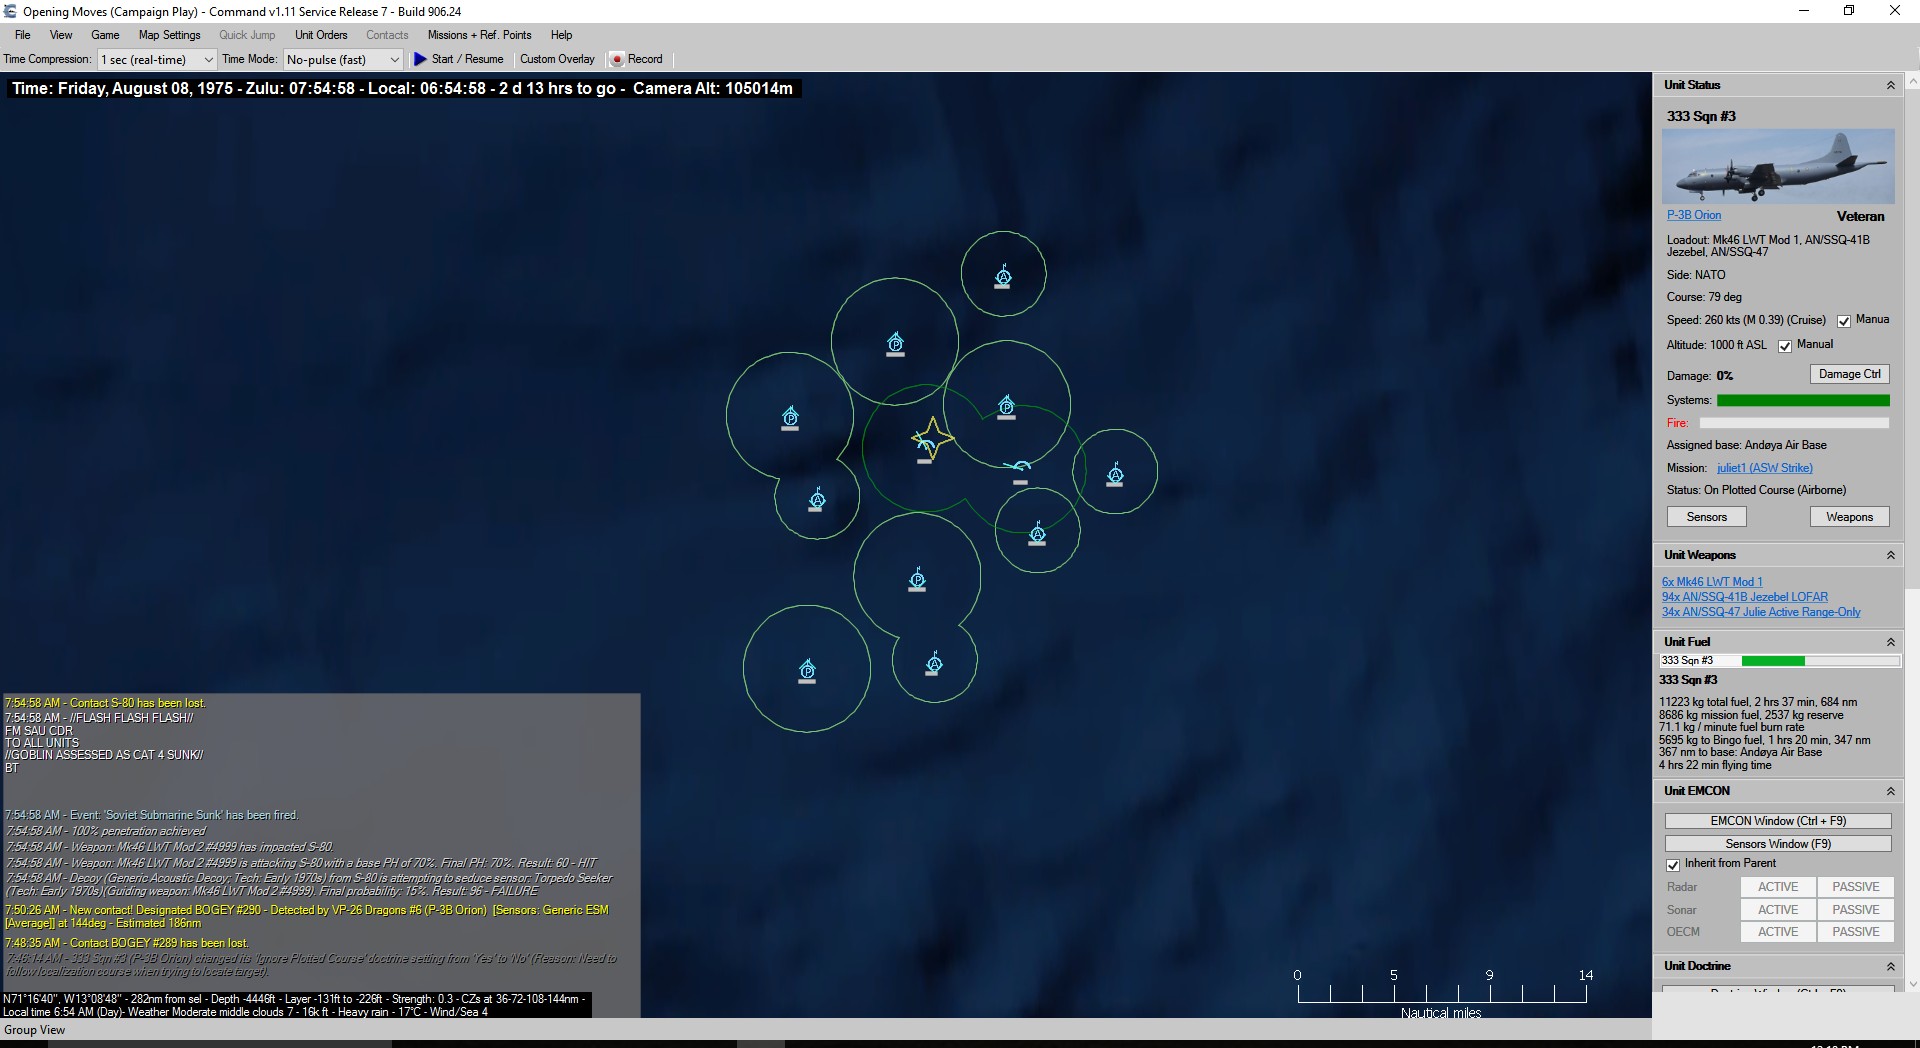Open the P-3B Orion database link
Screen dimensions: 1920x1048
tap(1694, 215)
